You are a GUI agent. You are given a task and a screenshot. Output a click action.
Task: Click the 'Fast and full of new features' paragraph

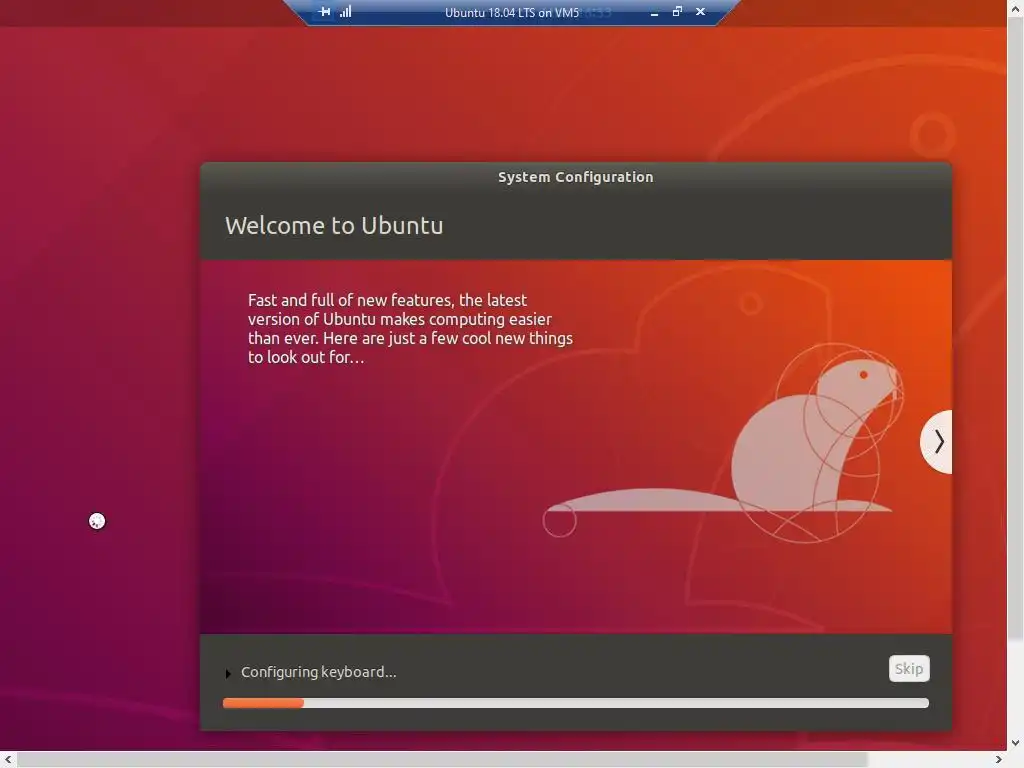pyautogui.click(x=410, y=328)
